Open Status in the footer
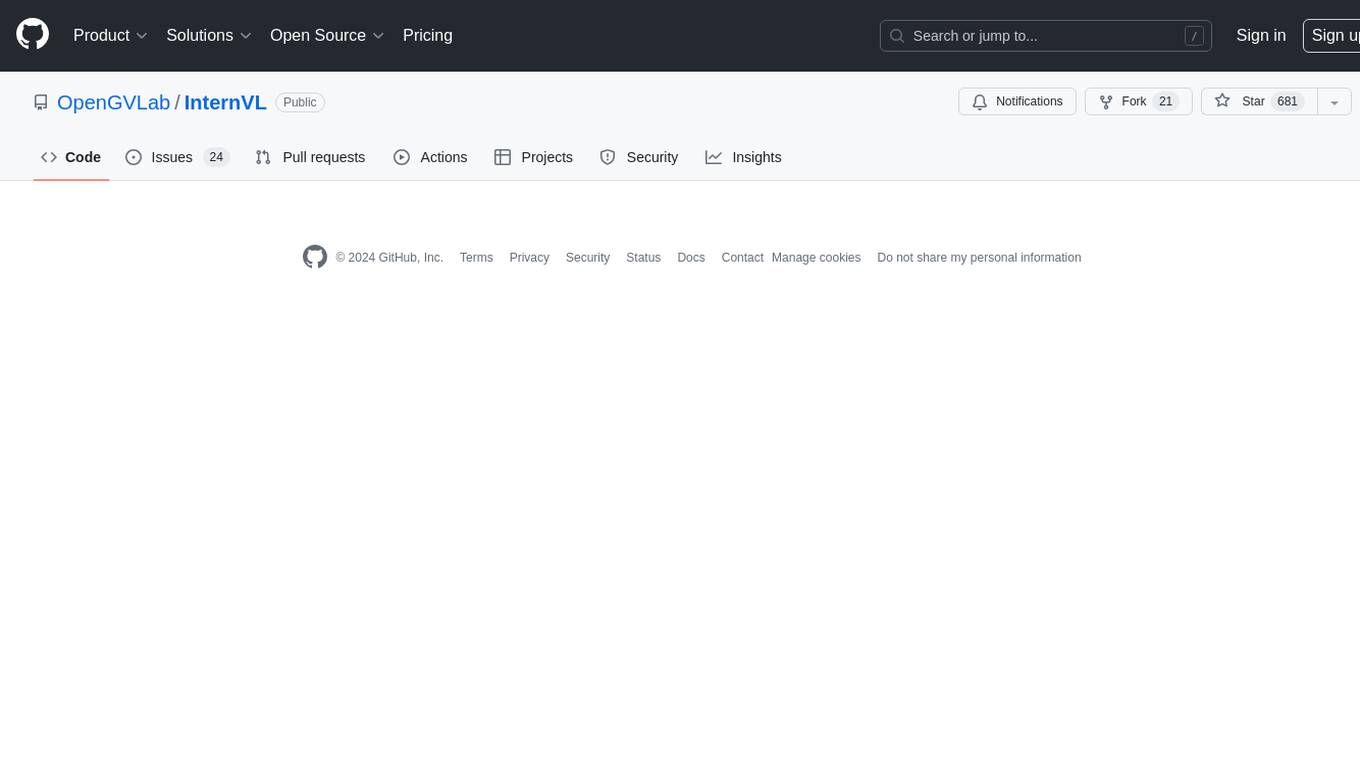 point(643,258)
